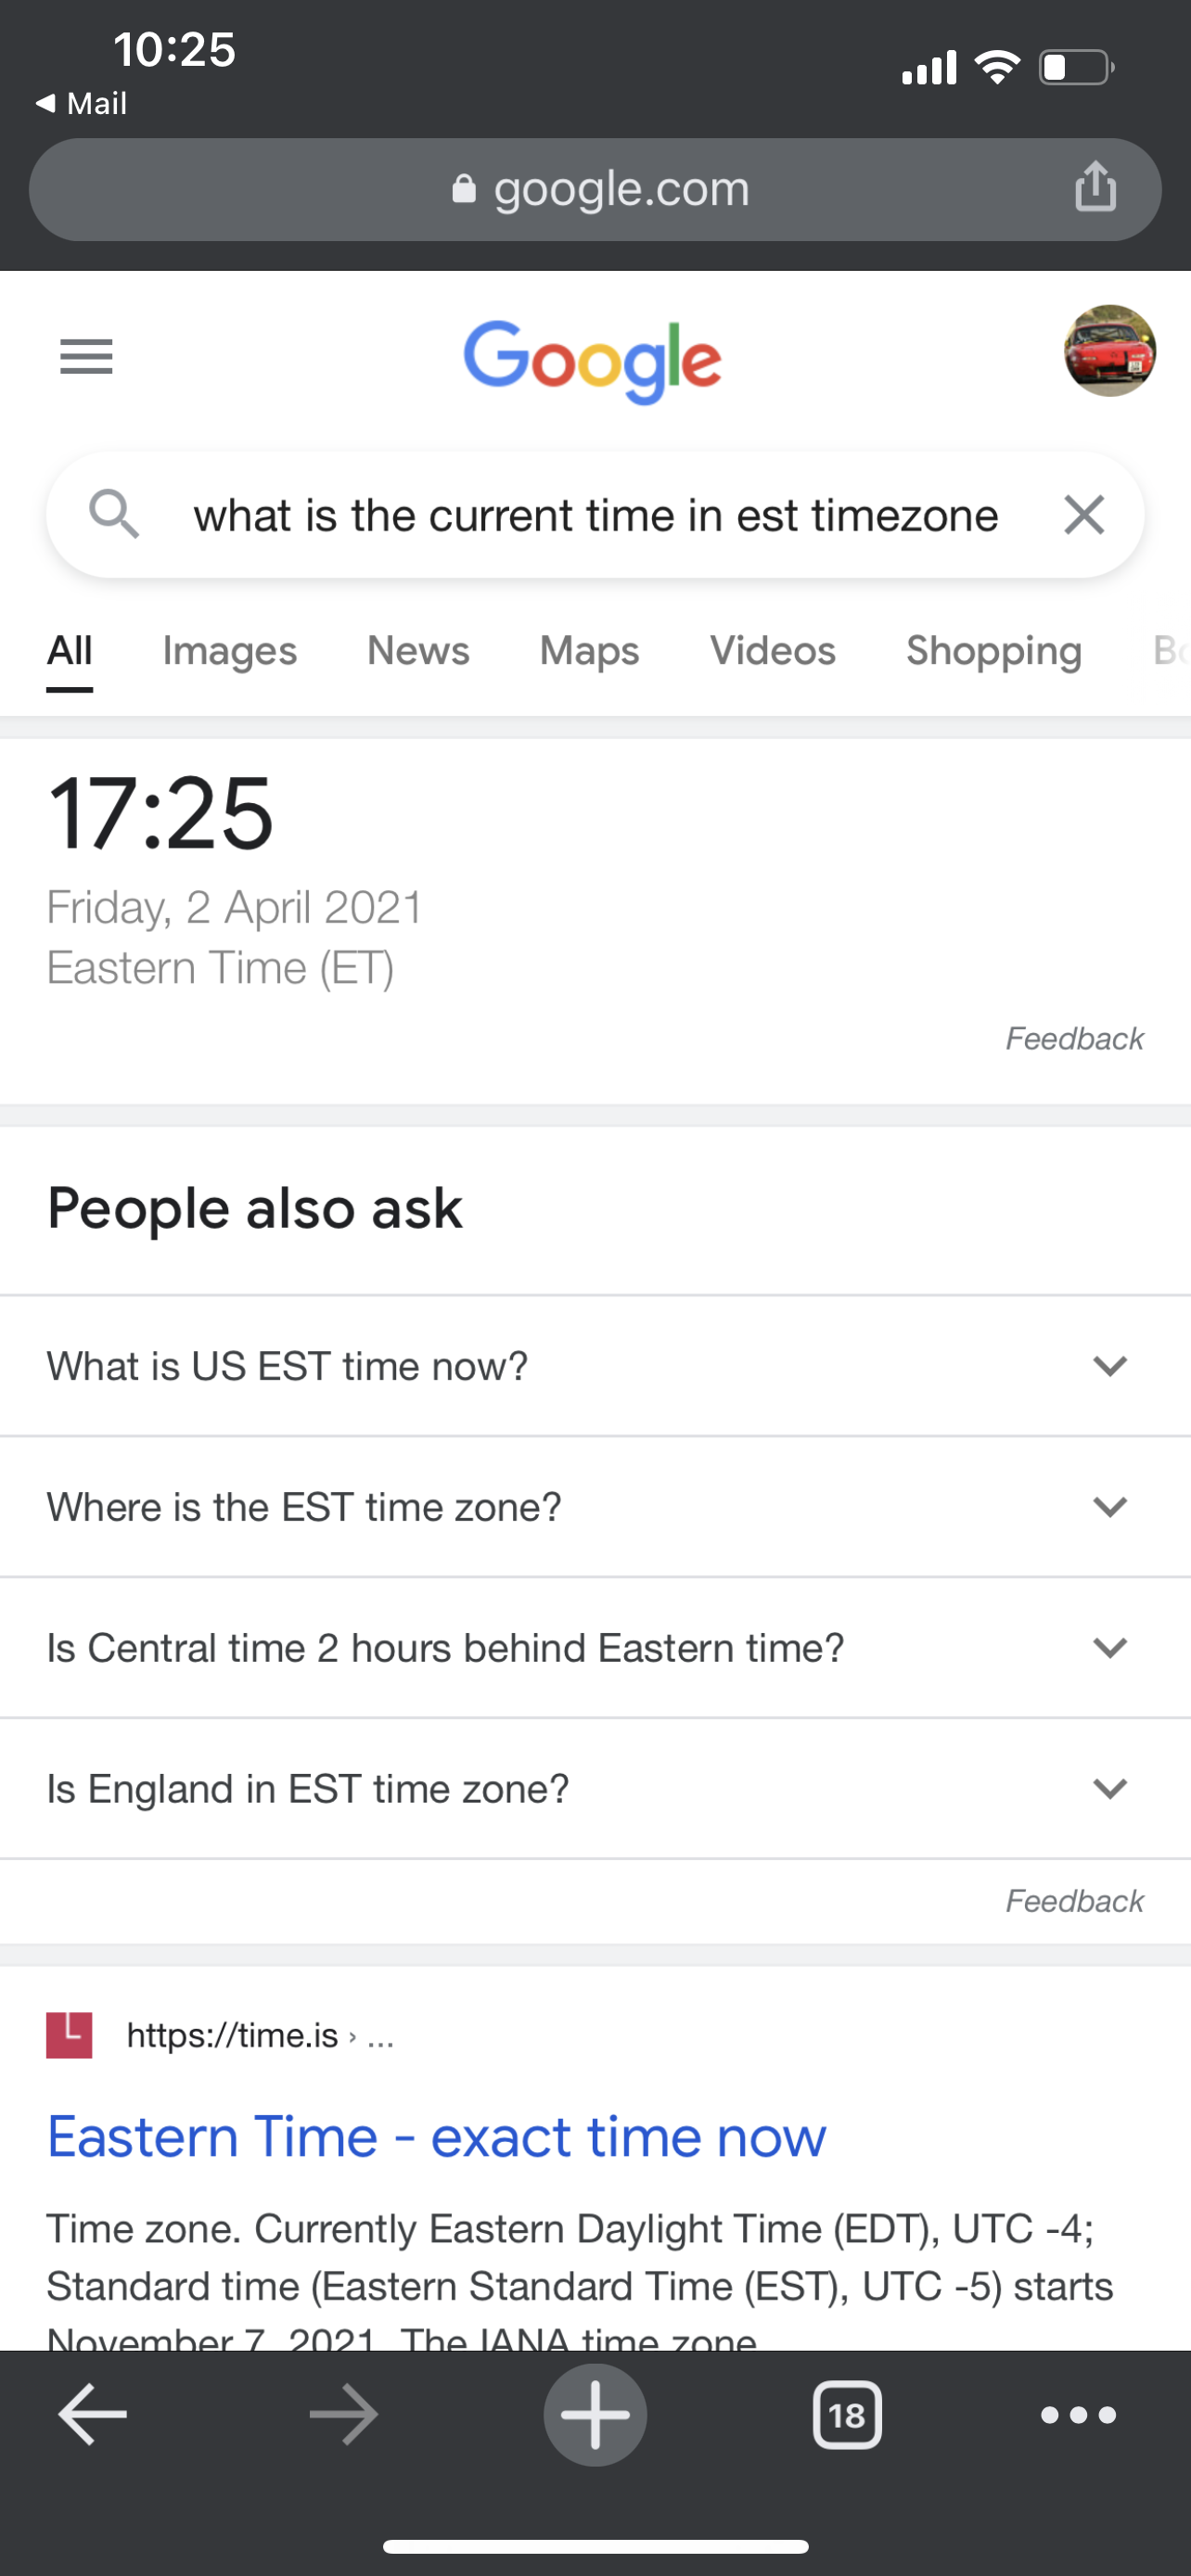Go forward with the right arrow
Image resolution: width=1191 pixels, height=2576 pixels.
pos(344,2414)
